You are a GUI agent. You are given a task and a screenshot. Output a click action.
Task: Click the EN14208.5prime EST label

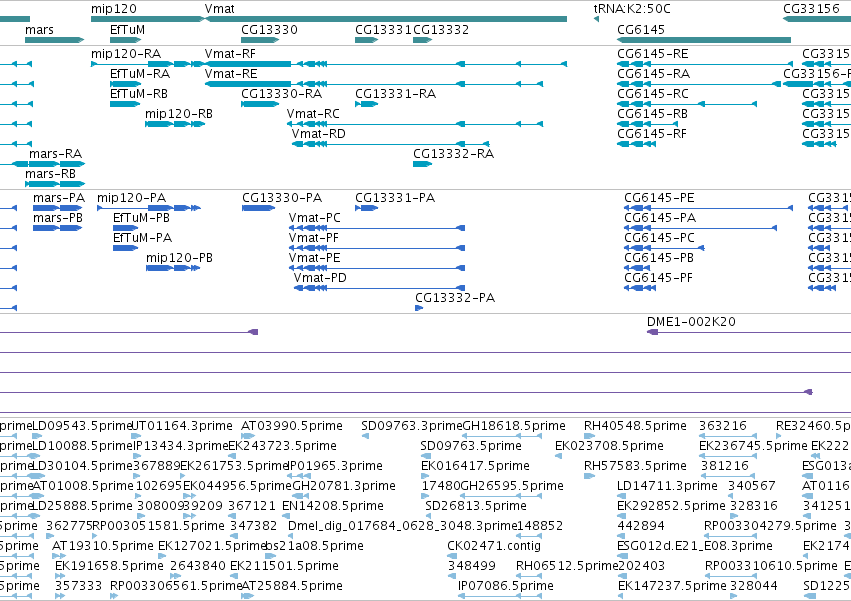[x=333, y=506]
